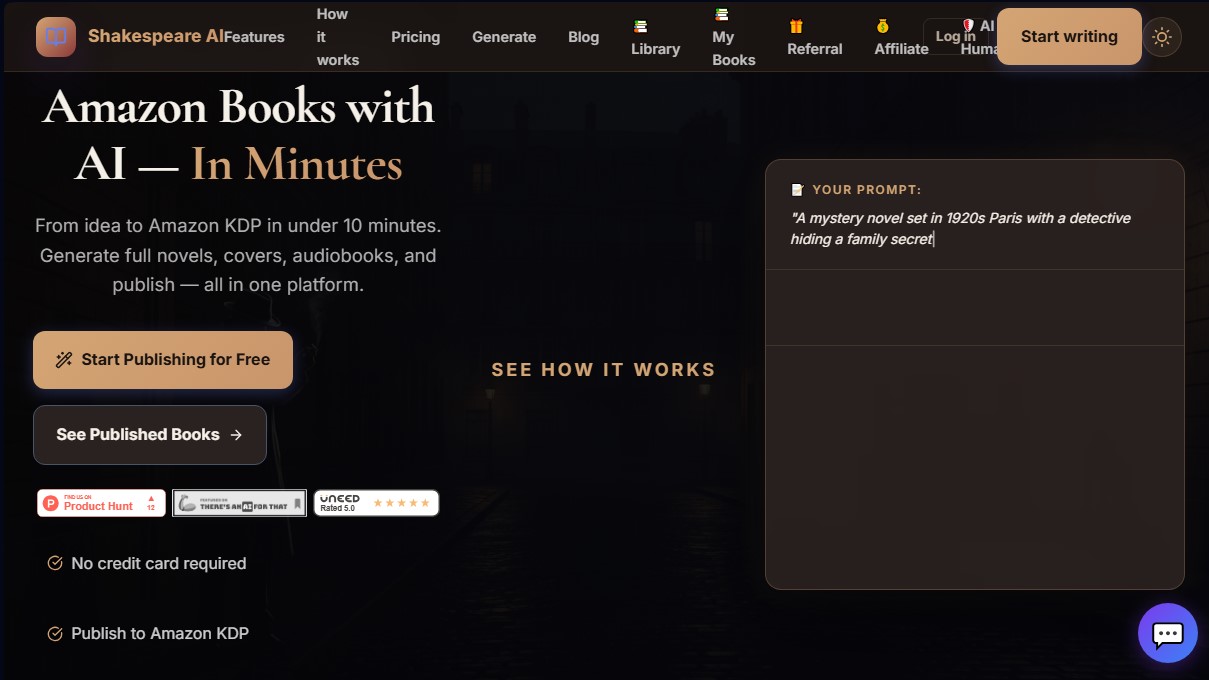Go to the Pricing page
Screen dimensions: 1209x680
point(415,37)
